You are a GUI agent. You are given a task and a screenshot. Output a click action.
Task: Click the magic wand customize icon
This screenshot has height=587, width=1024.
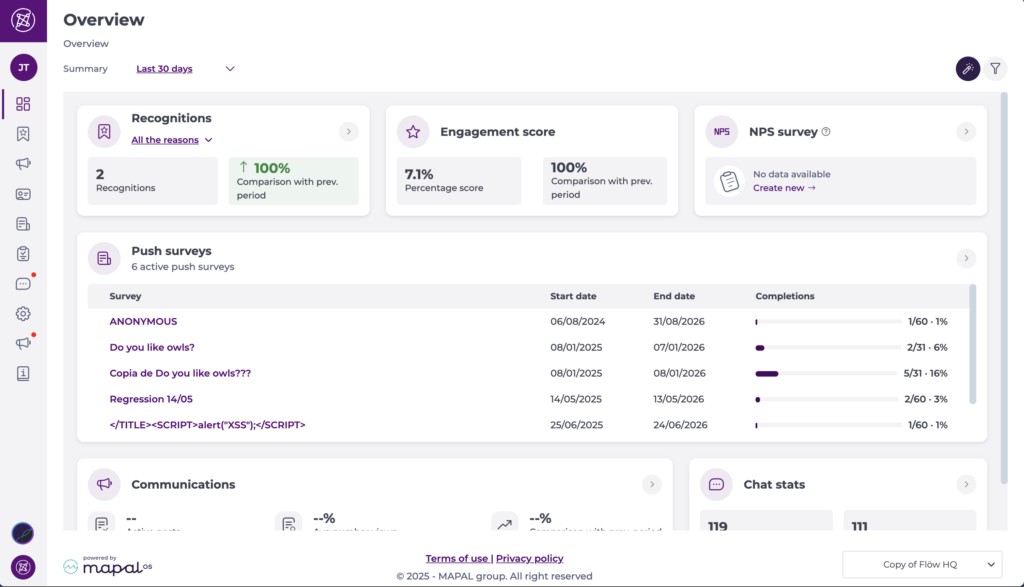(967, 68)
